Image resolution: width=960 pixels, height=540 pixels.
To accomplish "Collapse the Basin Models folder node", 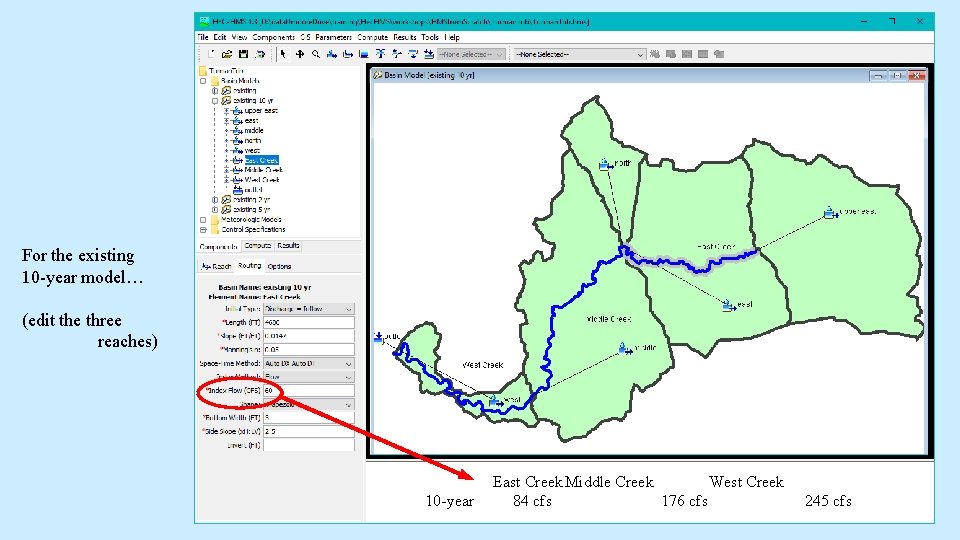I will 203,81.
